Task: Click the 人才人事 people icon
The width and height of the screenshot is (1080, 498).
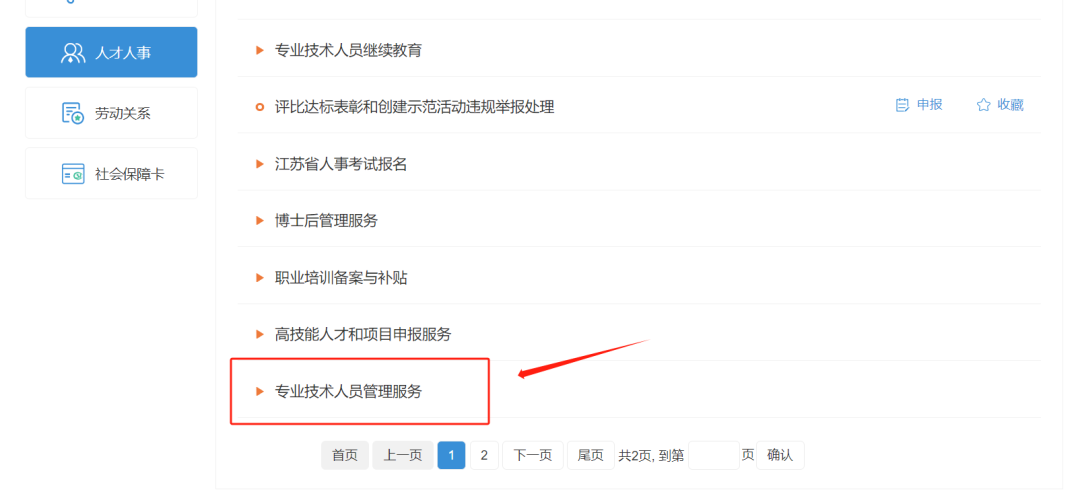Action: coord(73,53)
